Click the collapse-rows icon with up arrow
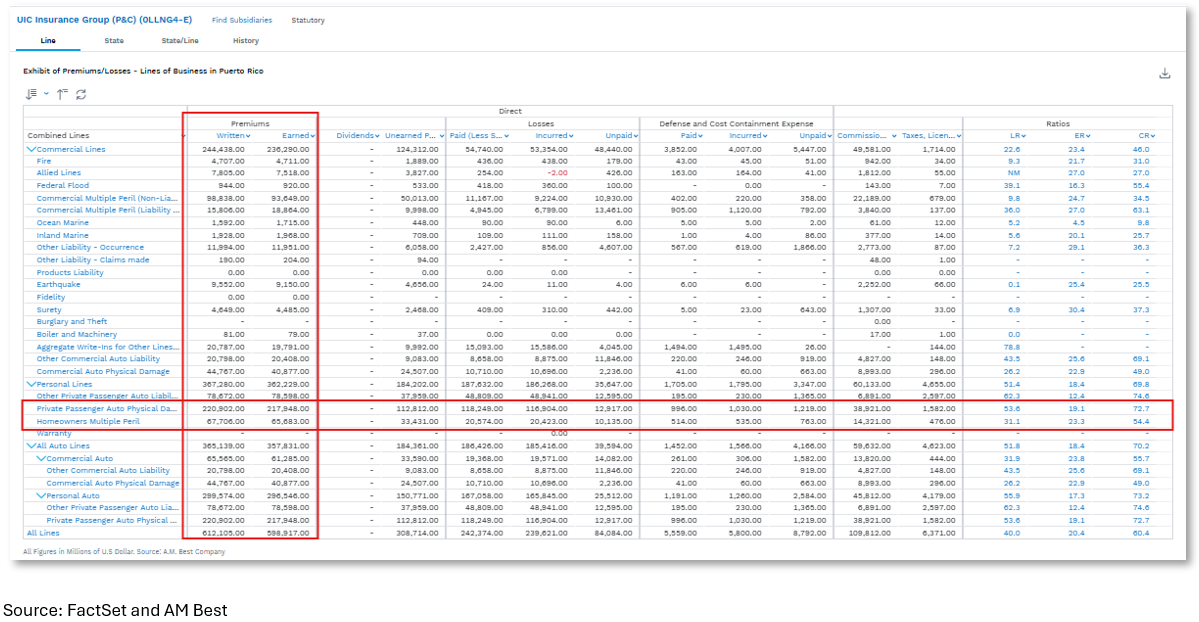 click(x=62, y=94)
